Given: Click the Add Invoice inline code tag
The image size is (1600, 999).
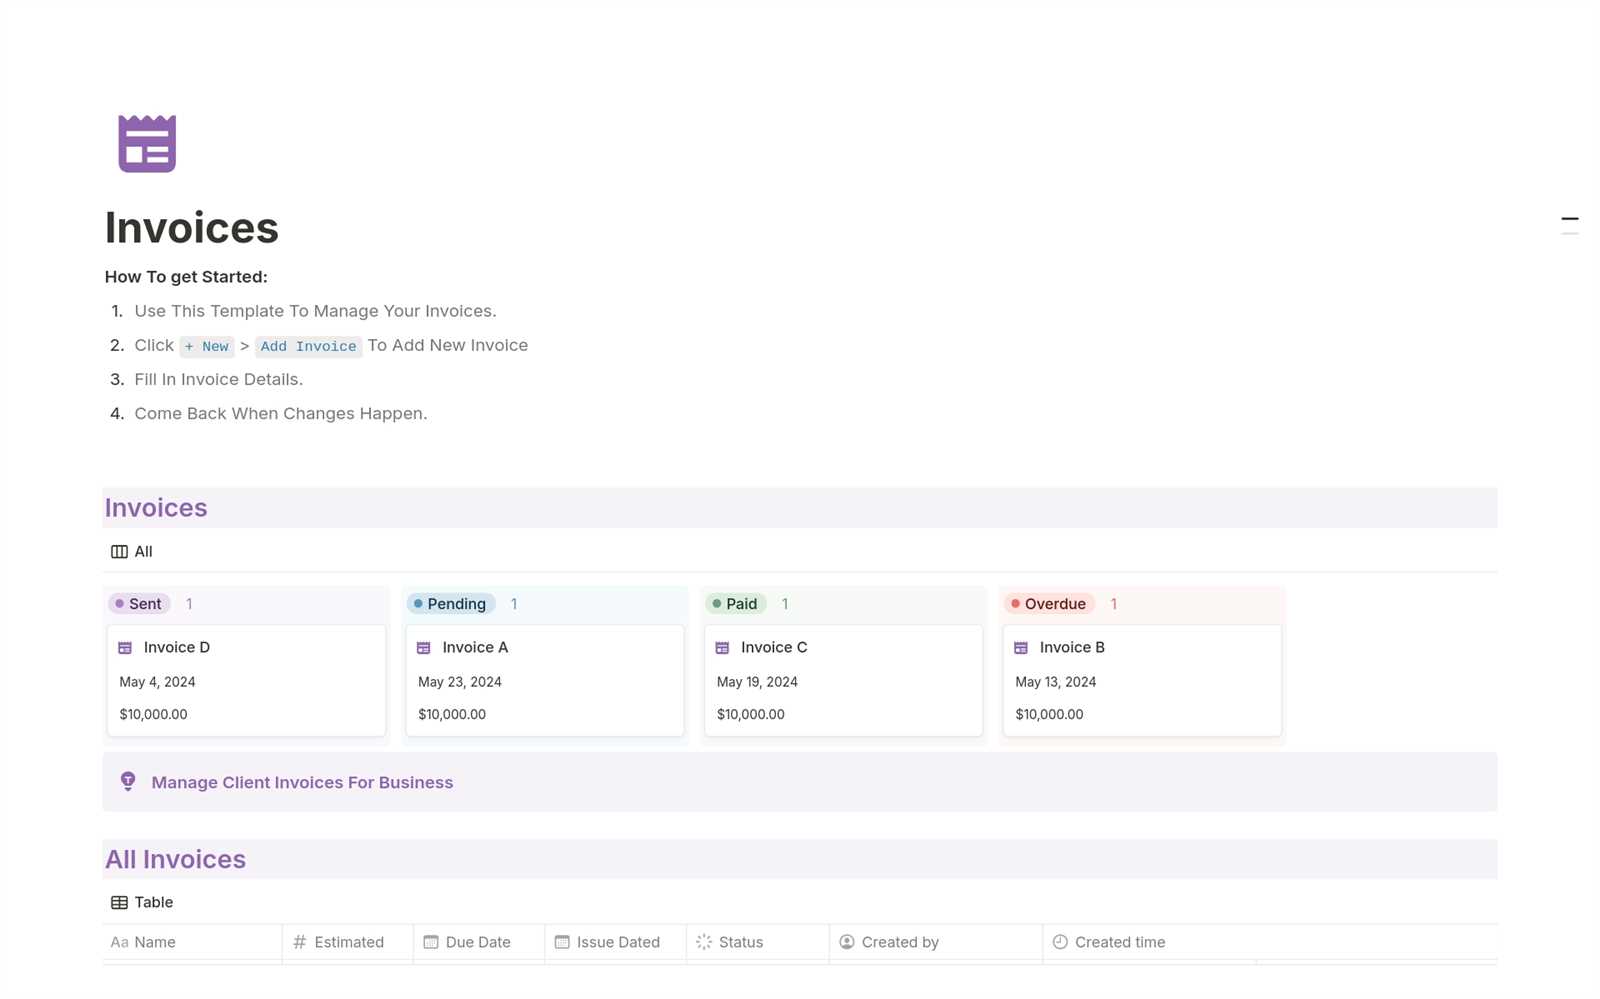Looking at the screenshot, I should (308, 346).
